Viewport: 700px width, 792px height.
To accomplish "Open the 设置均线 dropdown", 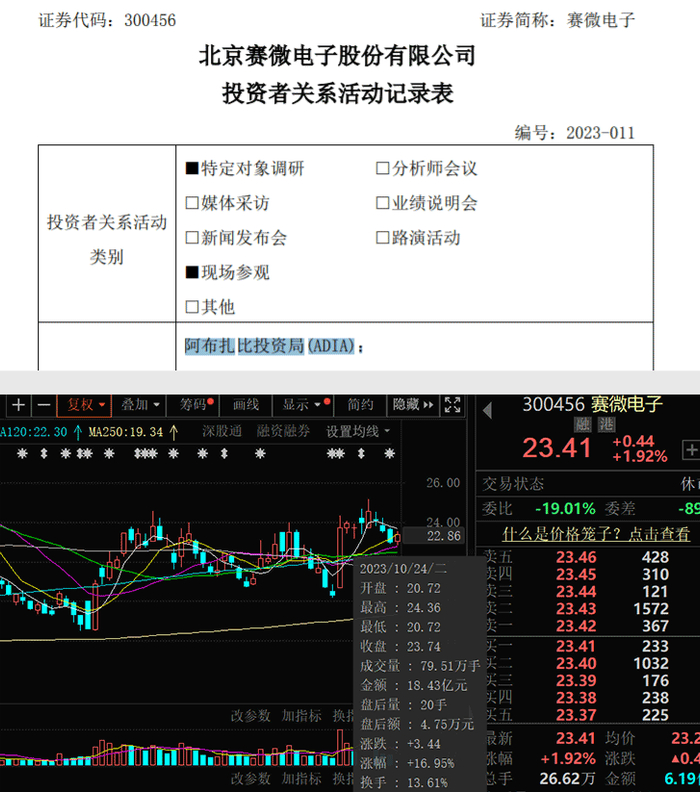I will (x=358, y=431).
